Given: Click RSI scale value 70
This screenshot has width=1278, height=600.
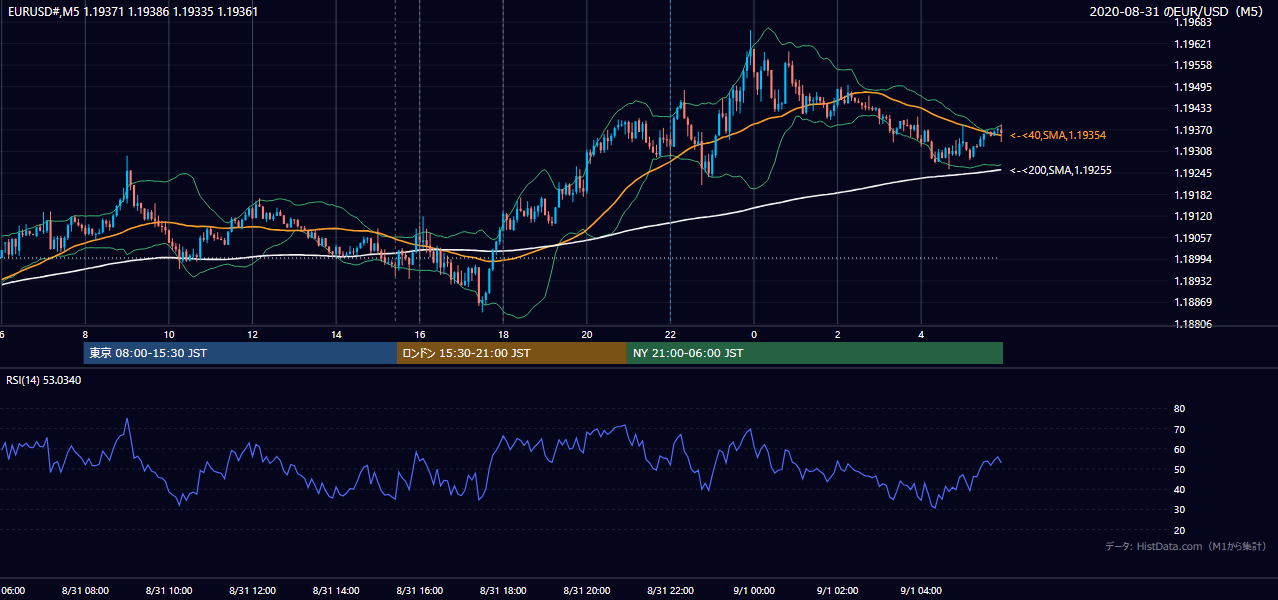Looking at the screenshot, I should point(1180,429).
